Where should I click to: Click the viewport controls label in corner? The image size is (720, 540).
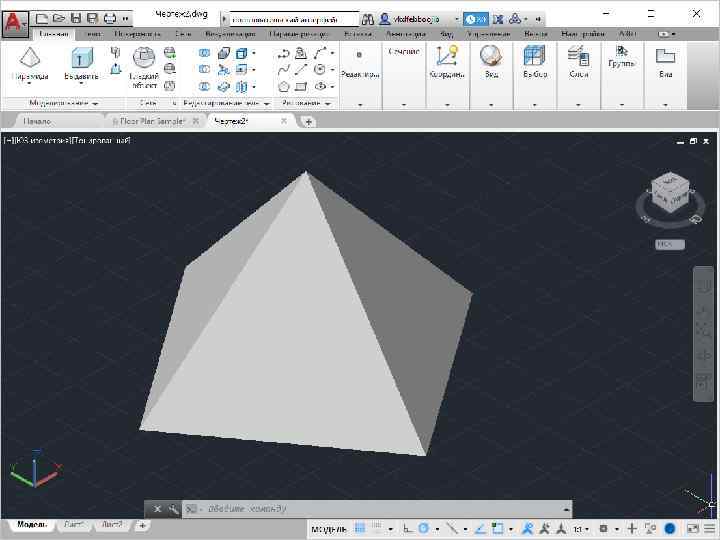67,140
